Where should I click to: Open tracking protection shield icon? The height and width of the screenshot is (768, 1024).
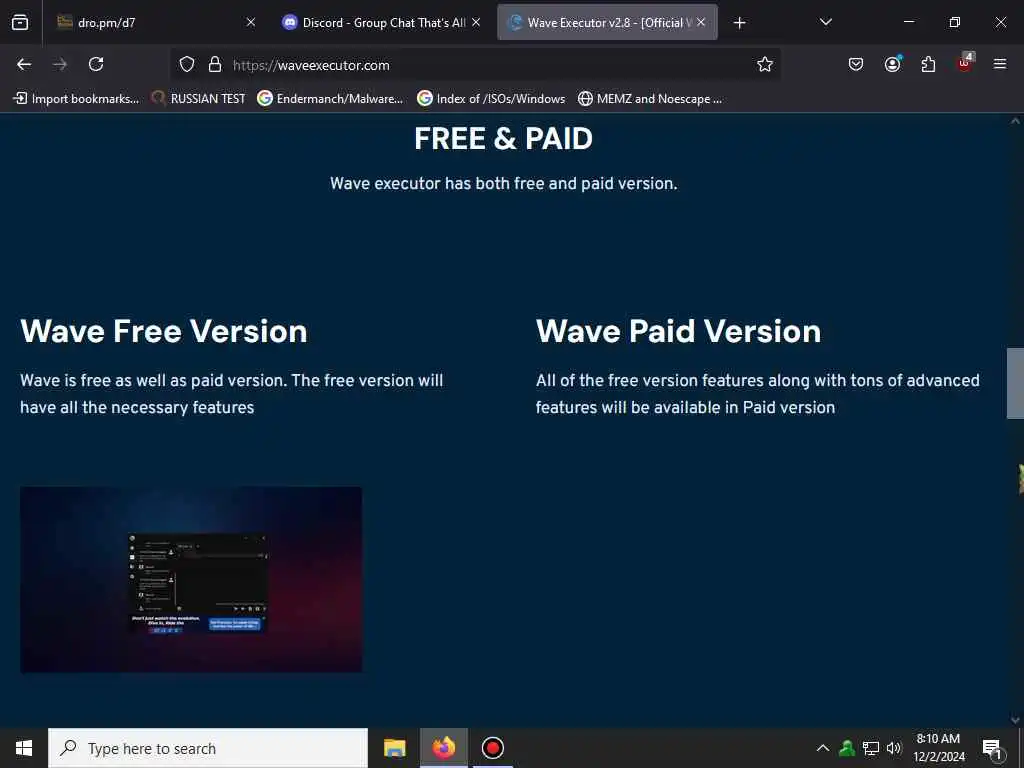(187, 65)
